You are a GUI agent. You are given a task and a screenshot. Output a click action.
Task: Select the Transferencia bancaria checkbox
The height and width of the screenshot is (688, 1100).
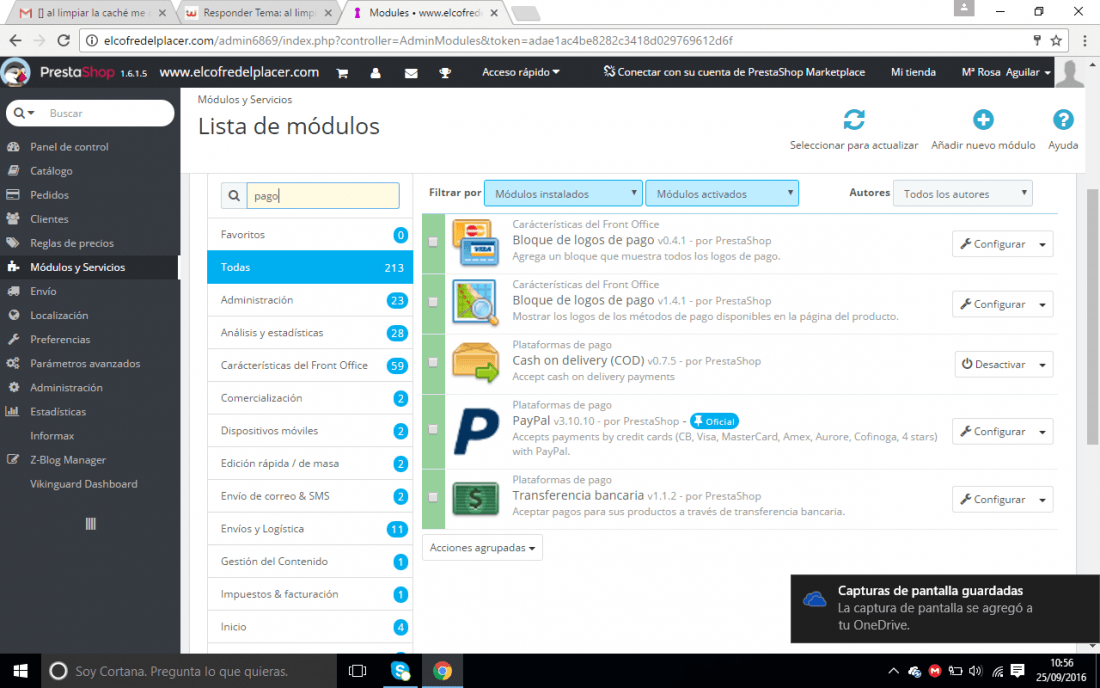(433, 497)
